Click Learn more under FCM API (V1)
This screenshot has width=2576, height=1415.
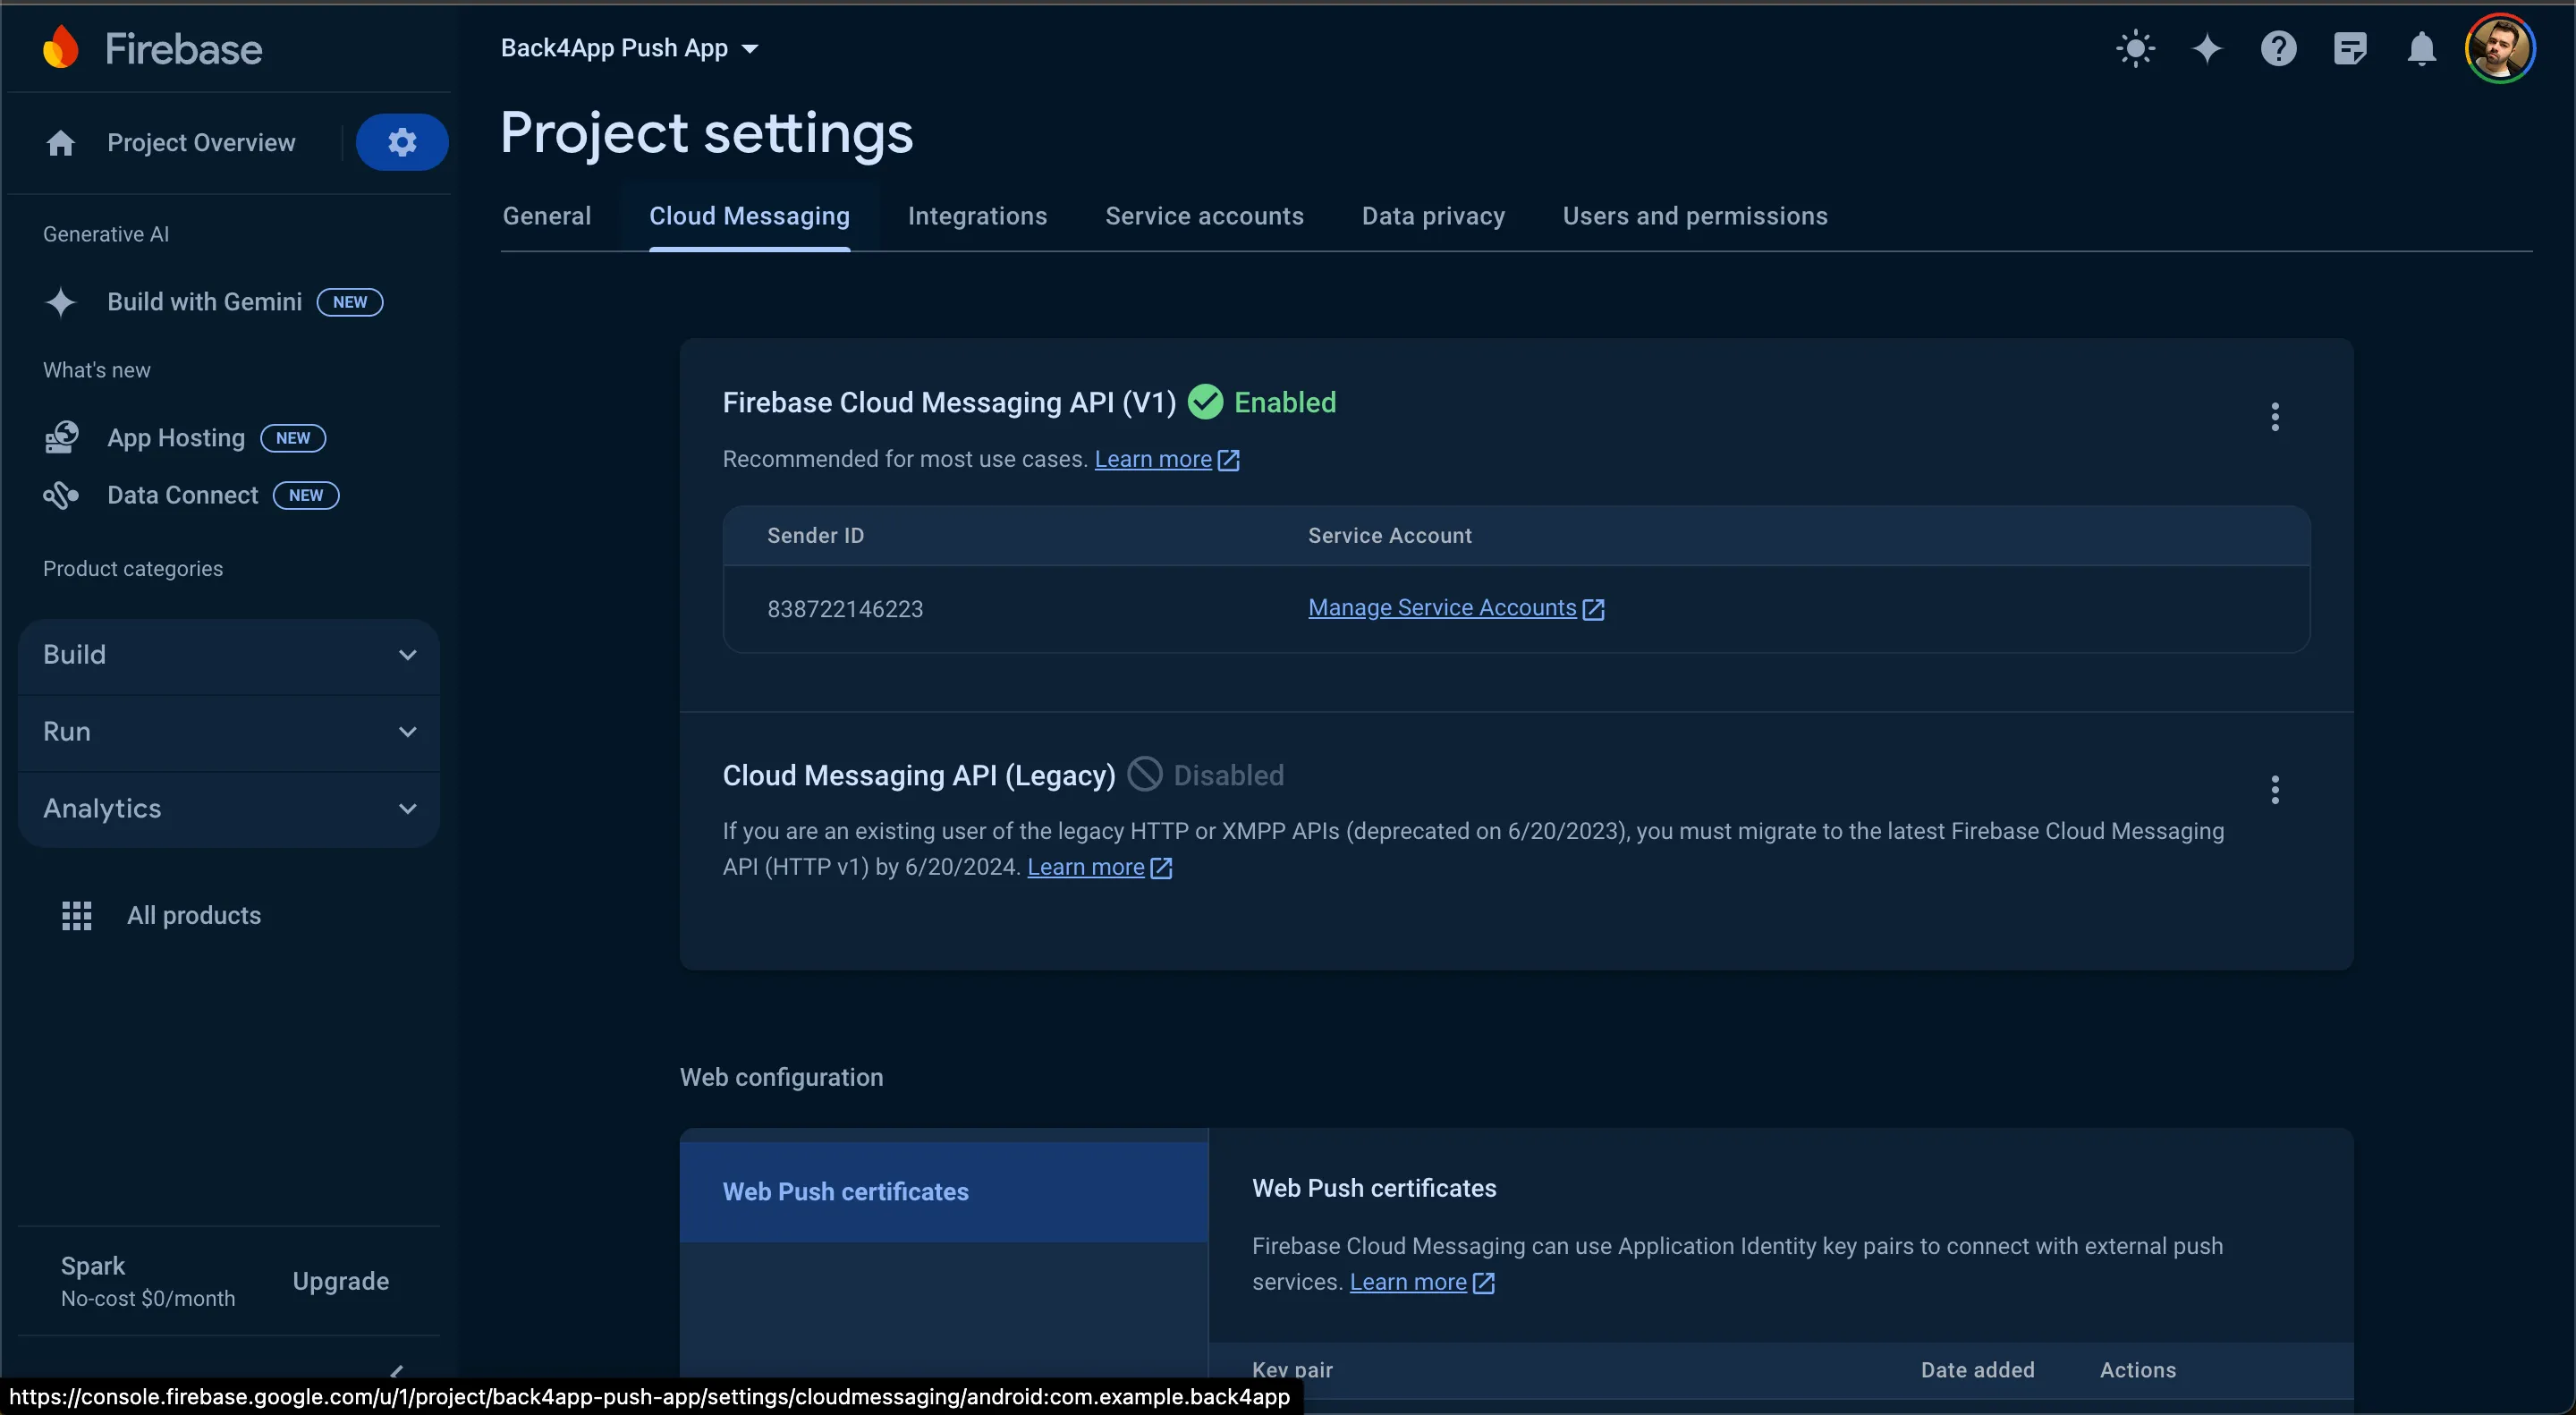tap(1153, 459)
